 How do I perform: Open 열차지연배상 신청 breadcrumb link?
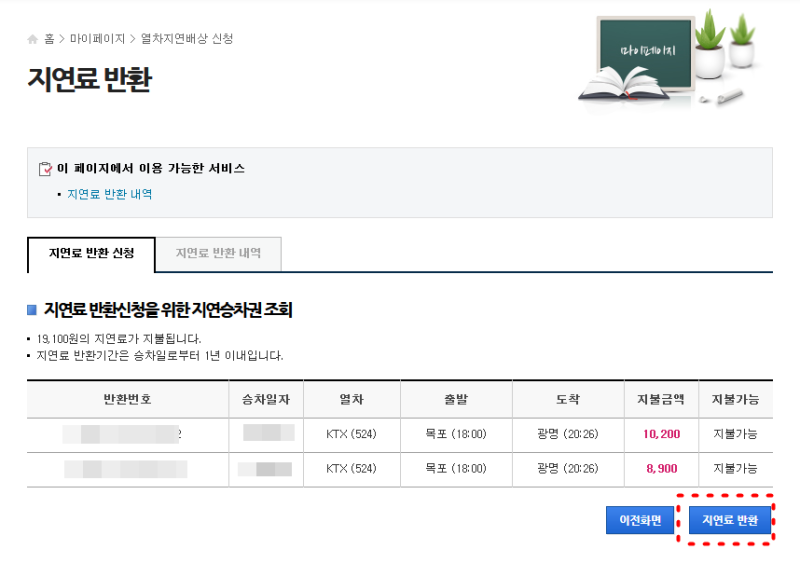187,39
